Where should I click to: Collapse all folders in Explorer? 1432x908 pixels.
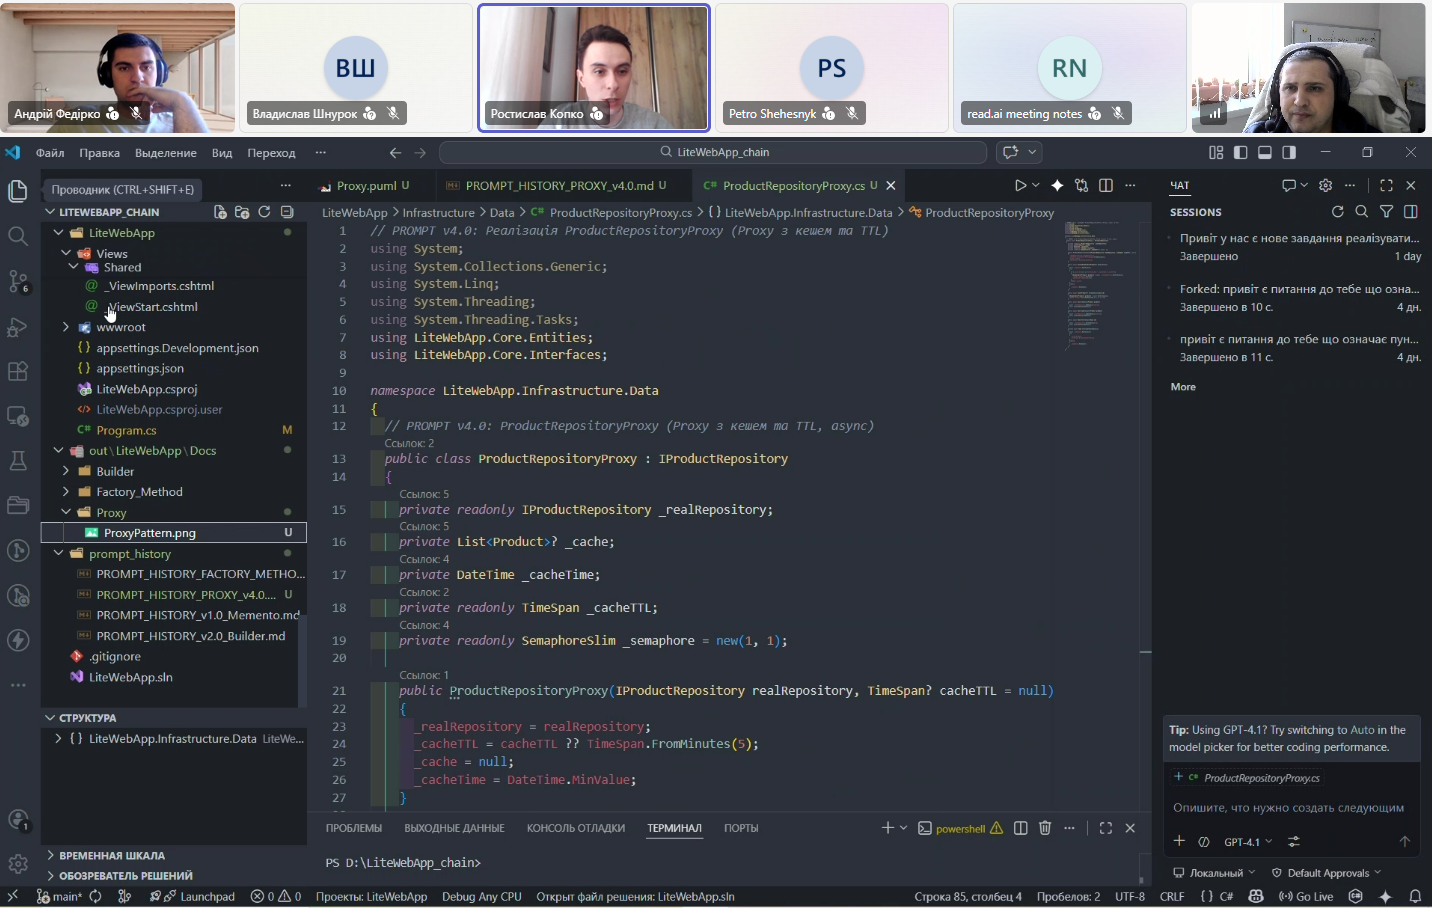(287, 212)
